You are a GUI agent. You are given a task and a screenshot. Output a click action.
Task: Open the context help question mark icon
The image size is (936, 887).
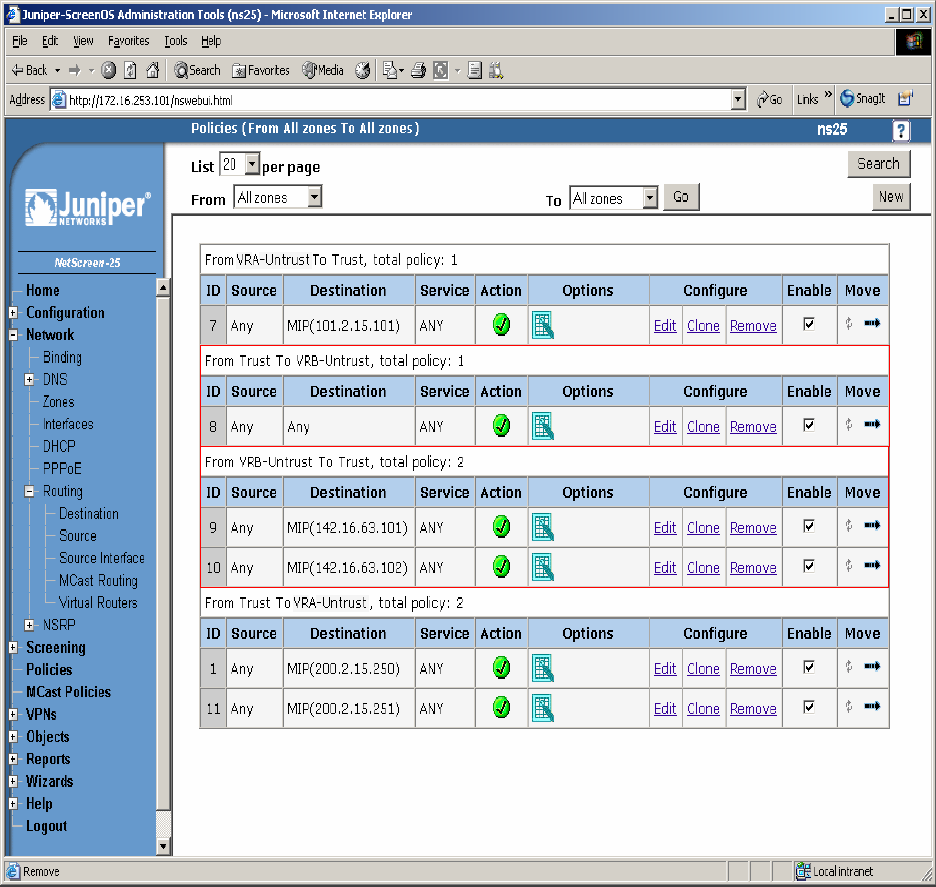click(x=901, y=130)
